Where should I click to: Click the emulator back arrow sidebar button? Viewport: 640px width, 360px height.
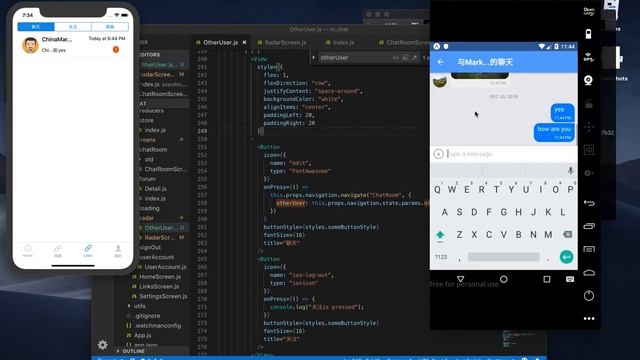pos(589,203)
